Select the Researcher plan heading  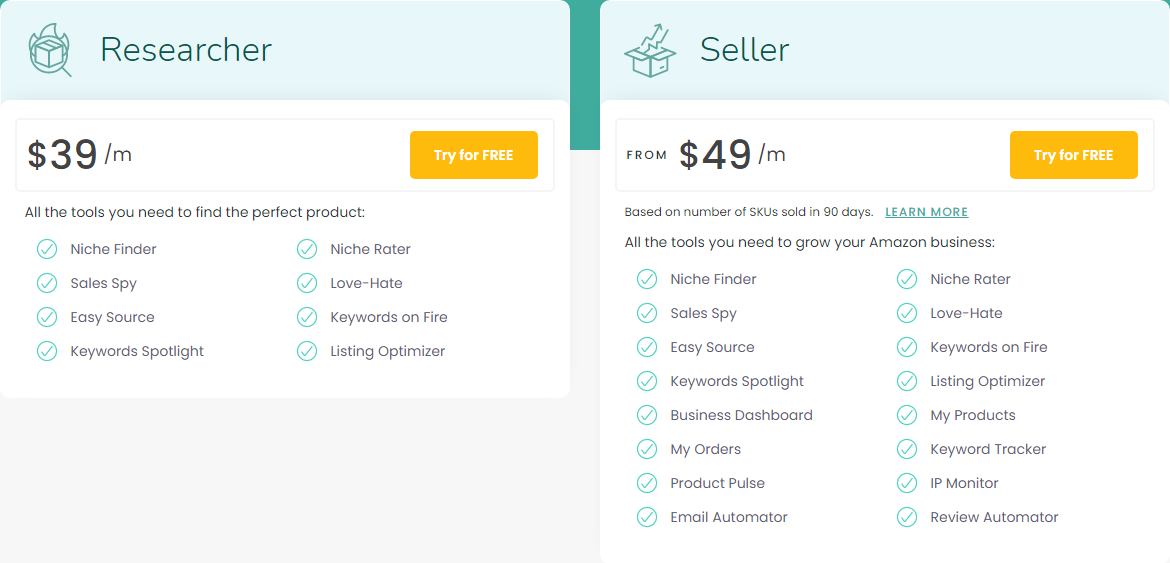tap(186, 50)
